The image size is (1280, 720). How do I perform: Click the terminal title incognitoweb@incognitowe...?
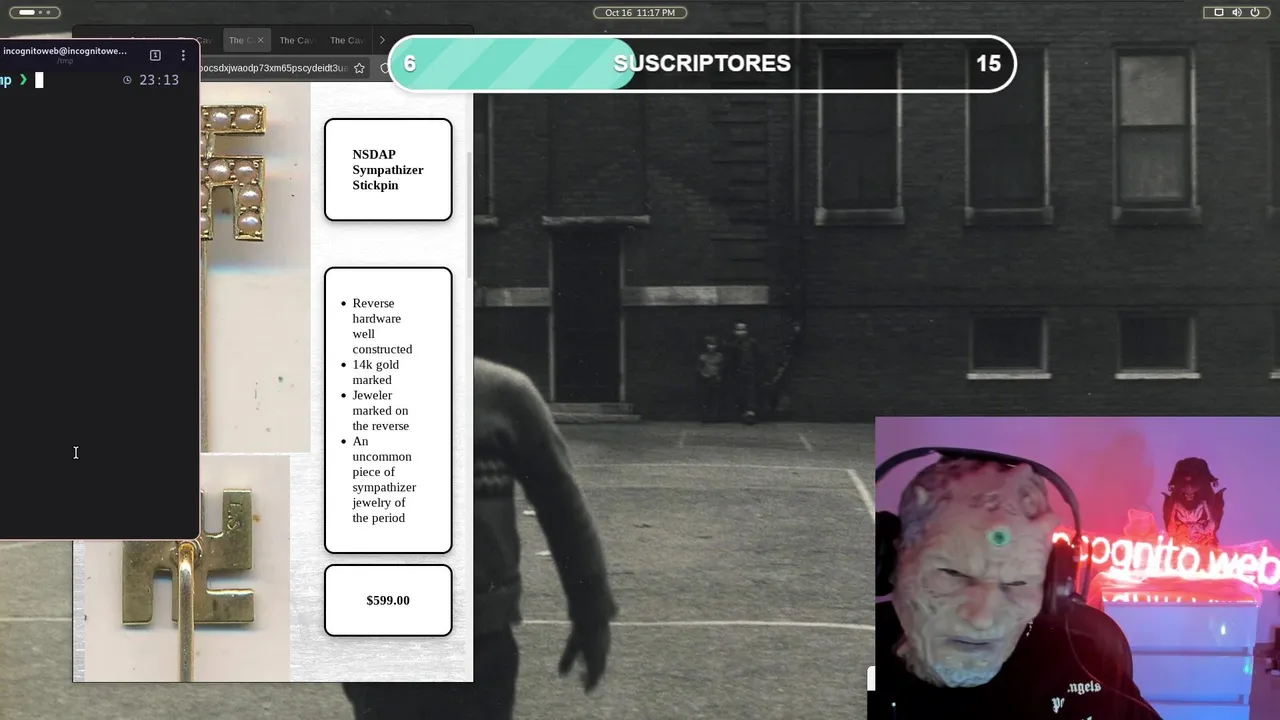64,51
